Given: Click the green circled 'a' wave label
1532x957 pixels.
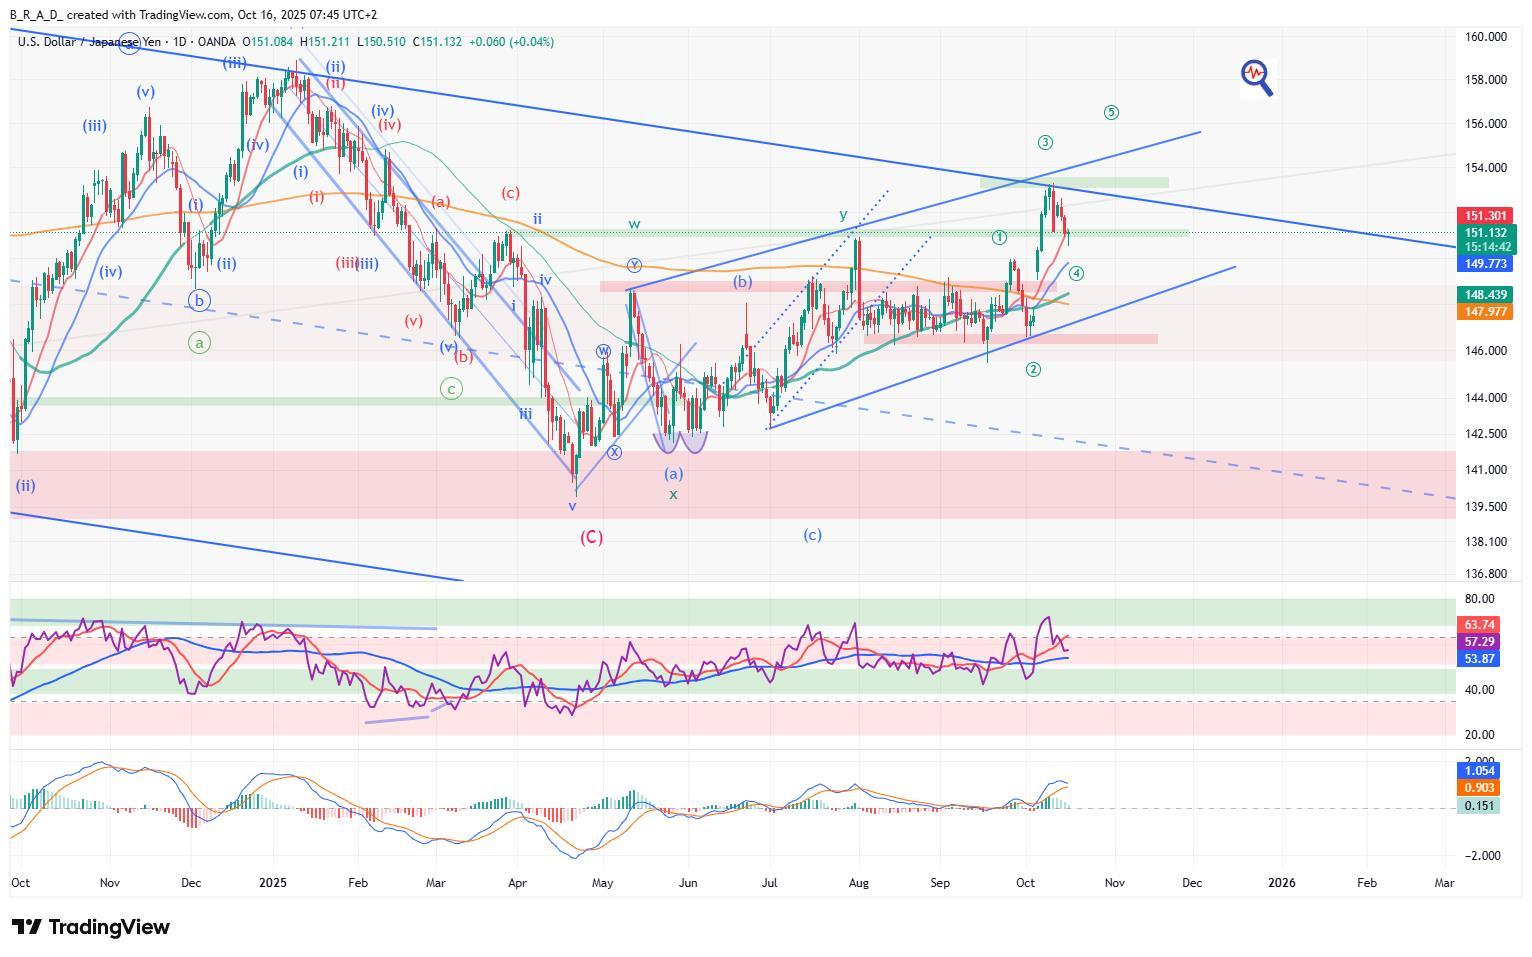Looking at the screenshot, I should coord(199,343).
